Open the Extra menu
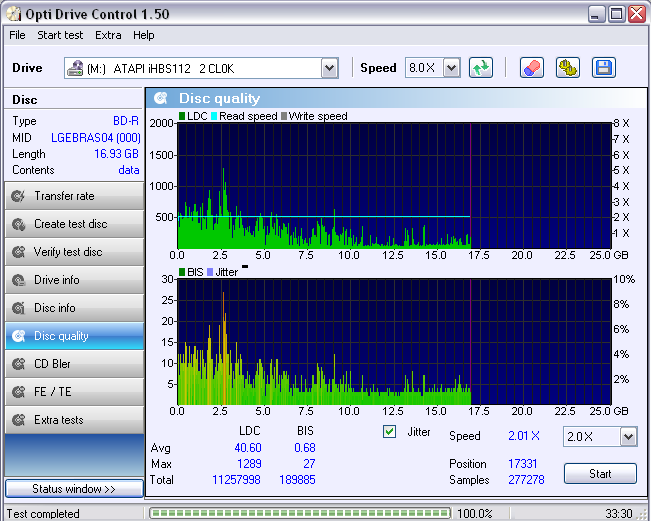Screen dimensions: 651x521 point(108,35)
